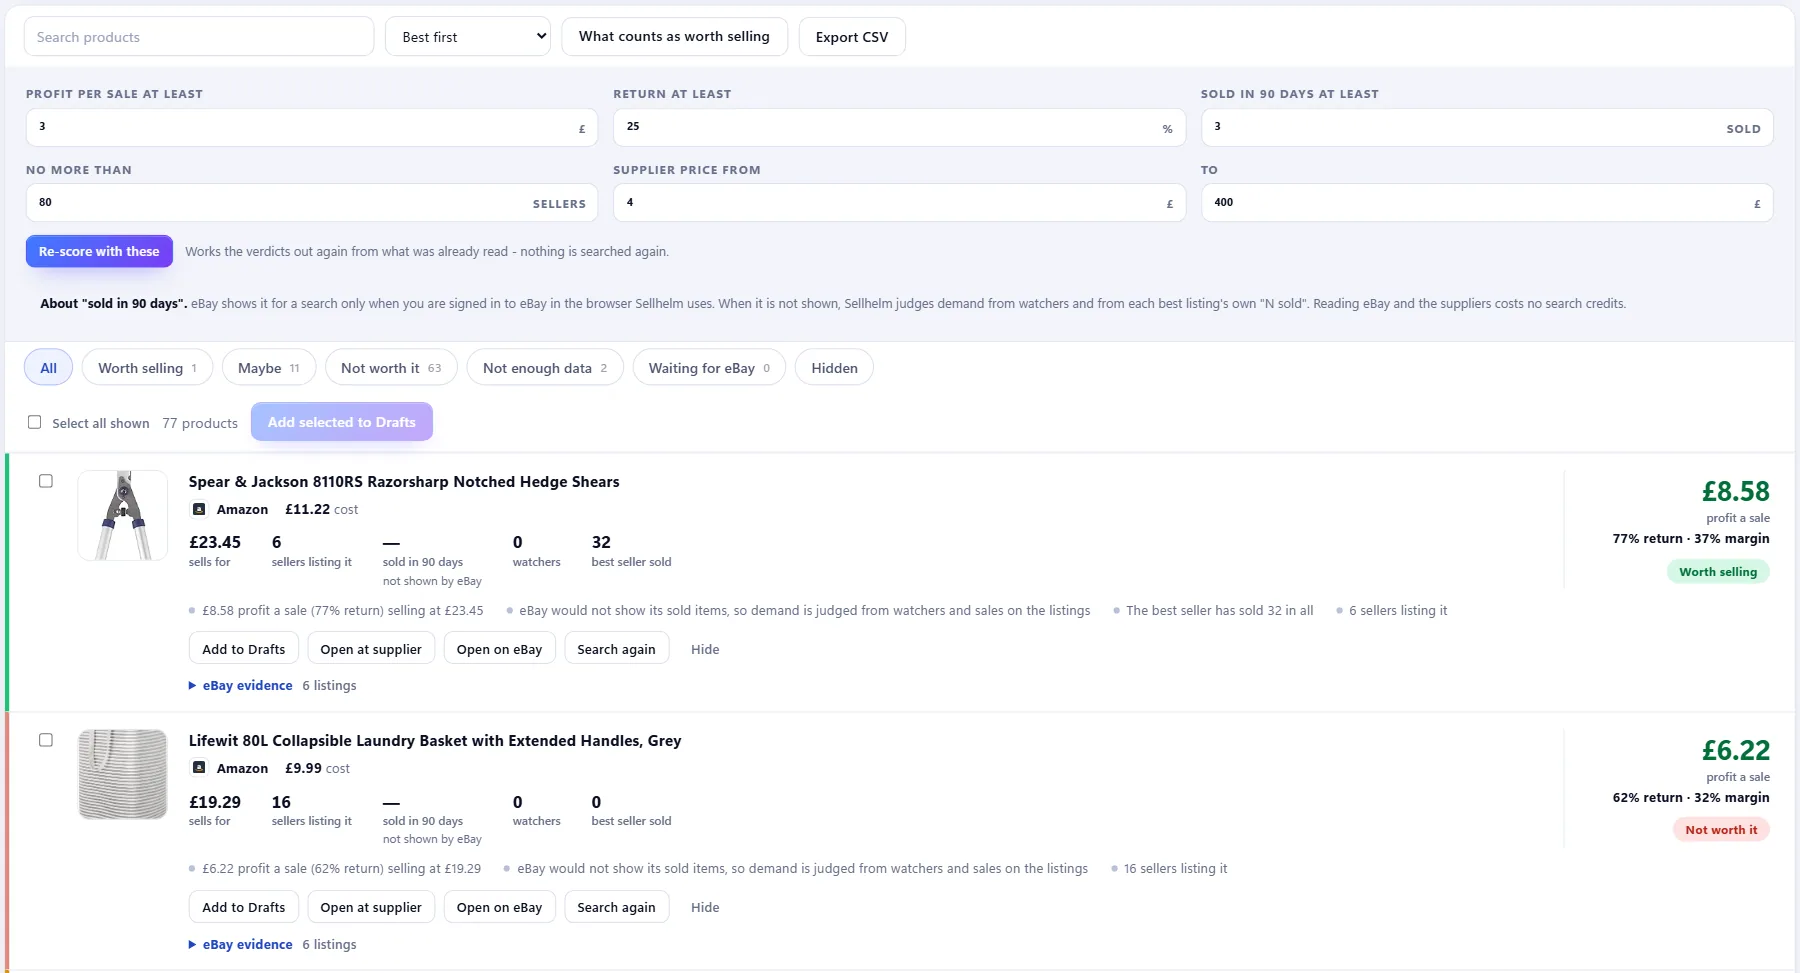Edit the Return at least percent field
Screen dimensions: 1800x973
(899, 127)
